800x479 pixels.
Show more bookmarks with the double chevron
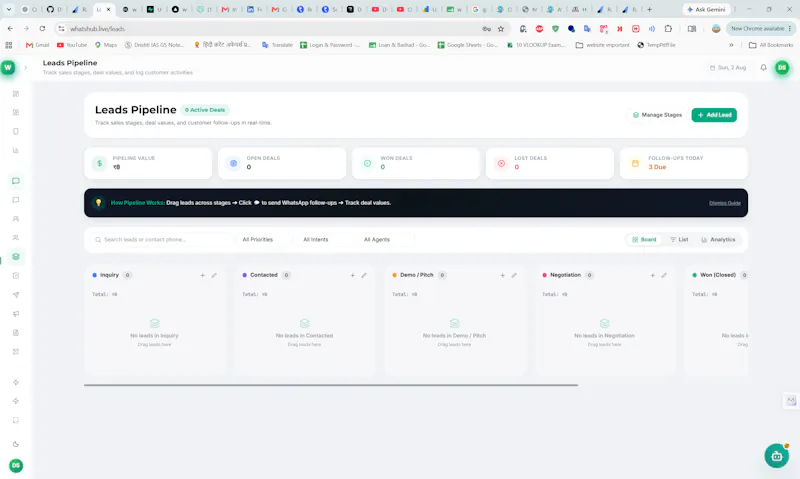[731, 45]
